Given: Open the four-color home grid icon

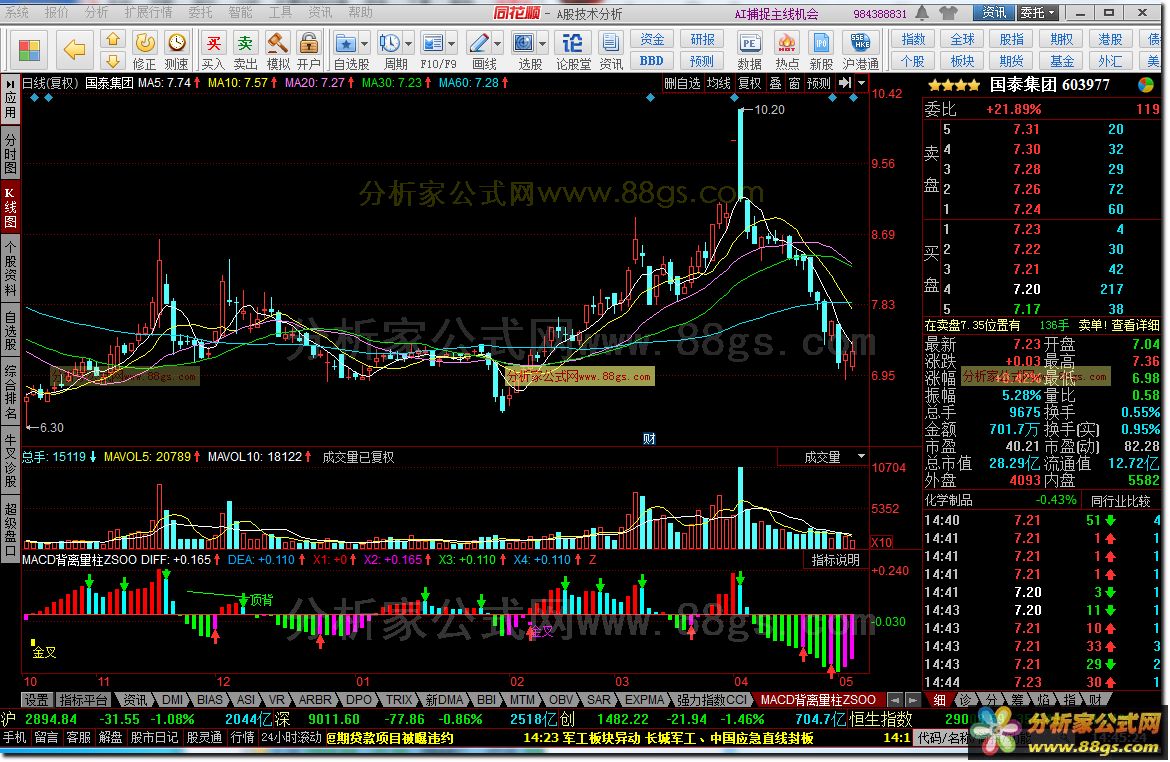Looking at the screenshot, I should pyautogui.click(x=28, y=50).
